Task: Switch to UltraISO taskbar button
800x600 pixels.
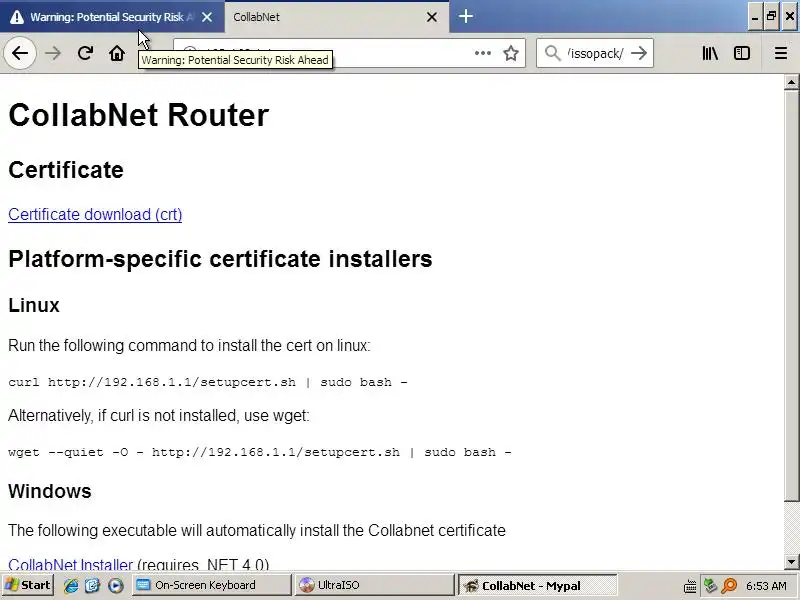Action: pyautogui.click(x=374, y=585)
